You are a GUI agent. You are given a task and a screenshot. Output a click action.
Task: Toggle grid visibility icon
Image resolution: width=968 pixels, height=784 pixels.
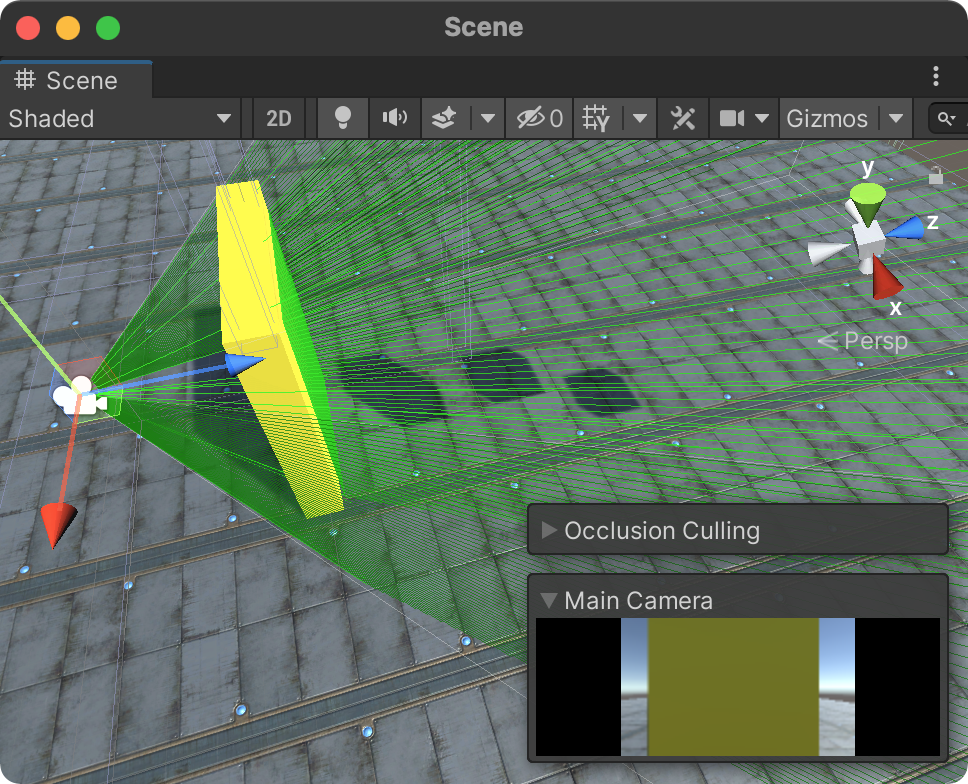(596, 119)
